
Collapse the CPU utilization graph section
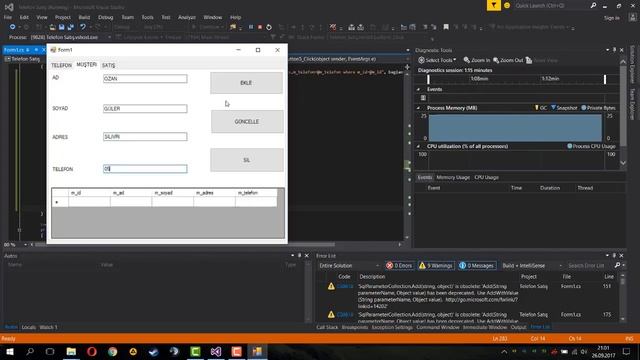tap(418, 146)
